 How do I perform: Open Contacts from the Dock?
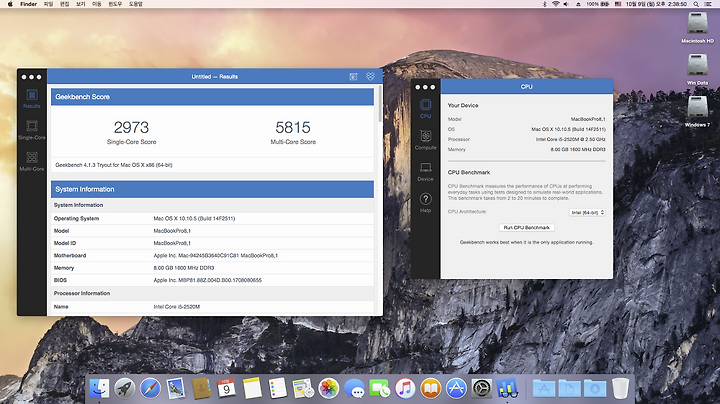201,388
